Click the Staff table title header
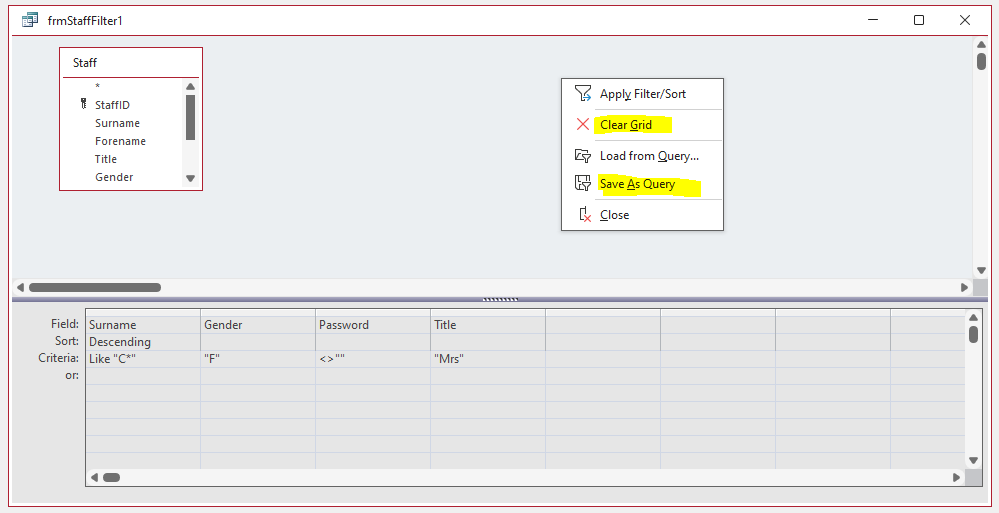The image size is (999, 513). (131, 62)
